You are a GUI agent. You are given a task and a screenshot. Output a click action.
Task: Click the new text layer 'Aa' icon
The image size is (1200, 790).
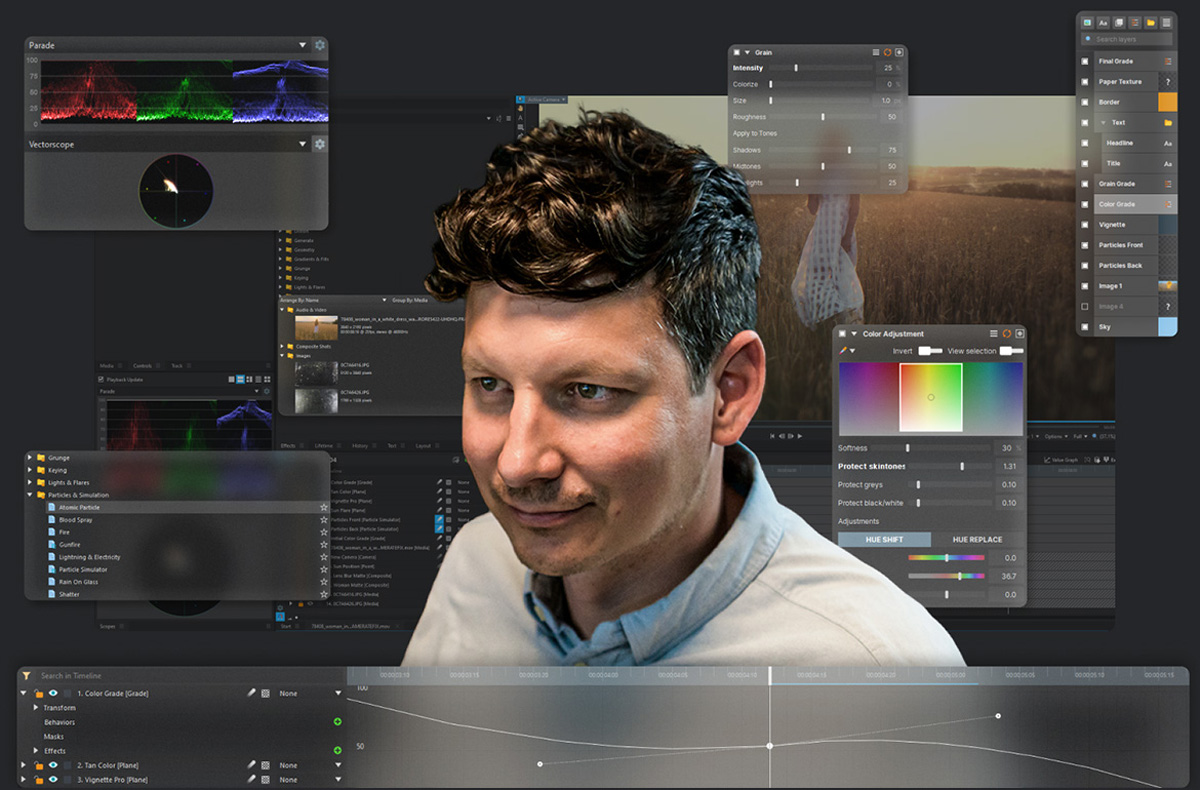[1103, 22]
